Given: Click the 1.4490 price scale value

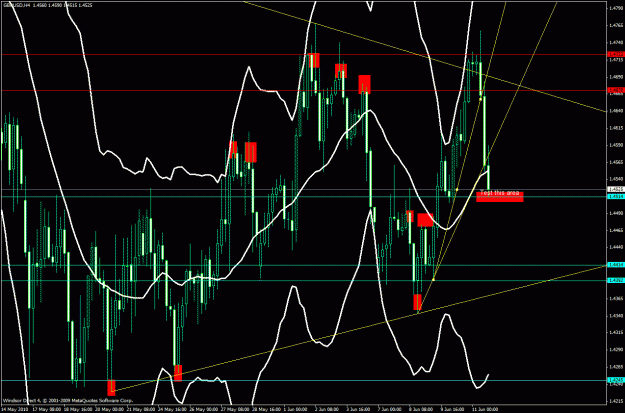Looking at the screenshot, I should pyautogui.click(x=614, y=213).
